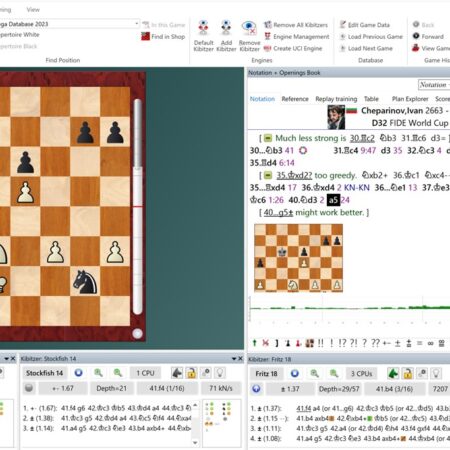Switch to the Reference tab
450x450 pixels.
point(295,99)
